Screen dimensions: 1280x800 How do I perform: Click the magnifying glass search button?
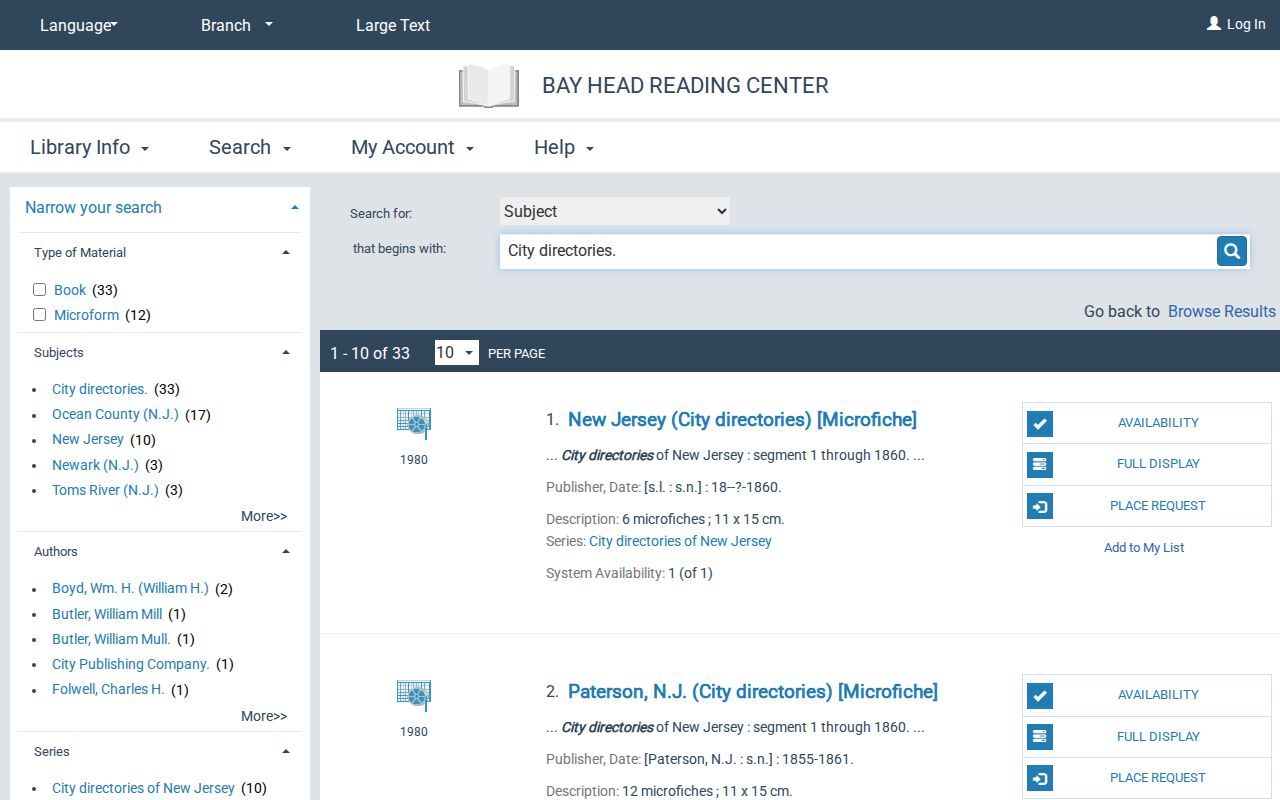(1232, 251)
